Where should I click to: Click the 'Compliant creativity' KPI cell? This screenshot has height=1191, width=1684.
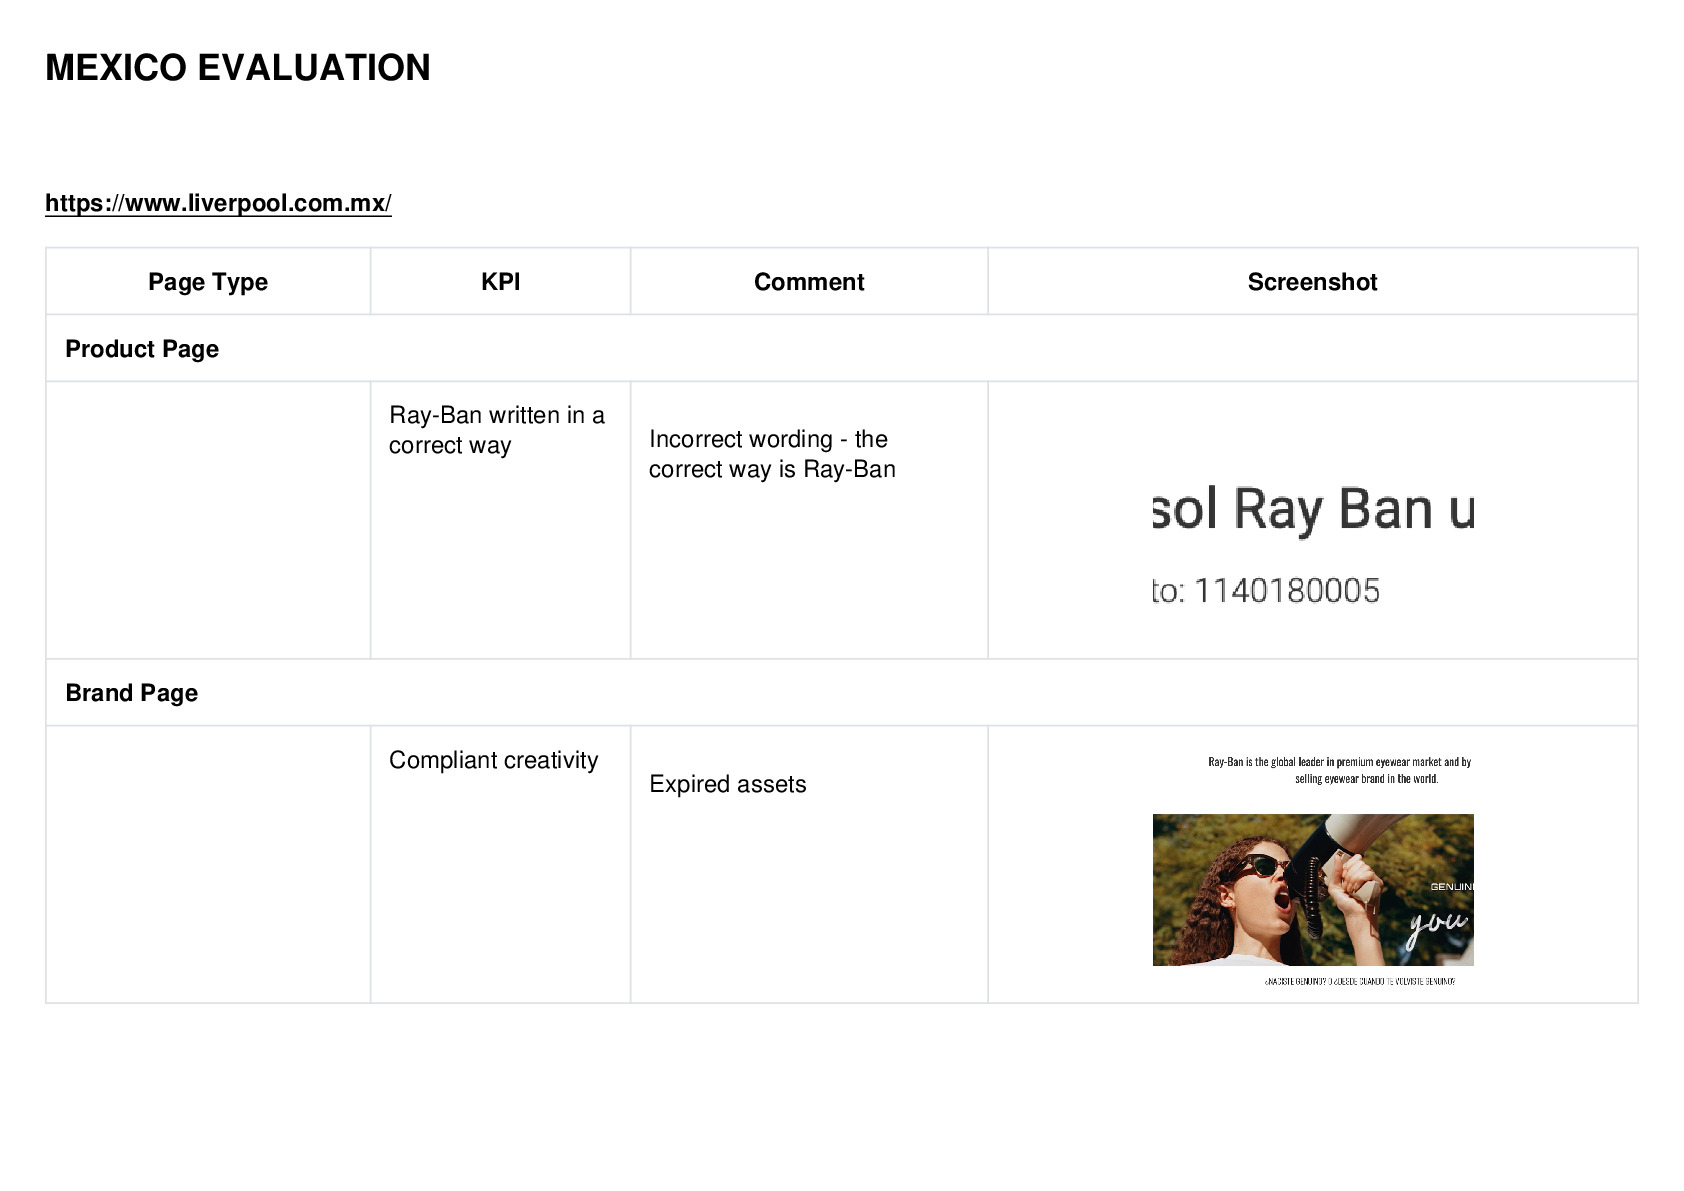[x=500, y=864]
